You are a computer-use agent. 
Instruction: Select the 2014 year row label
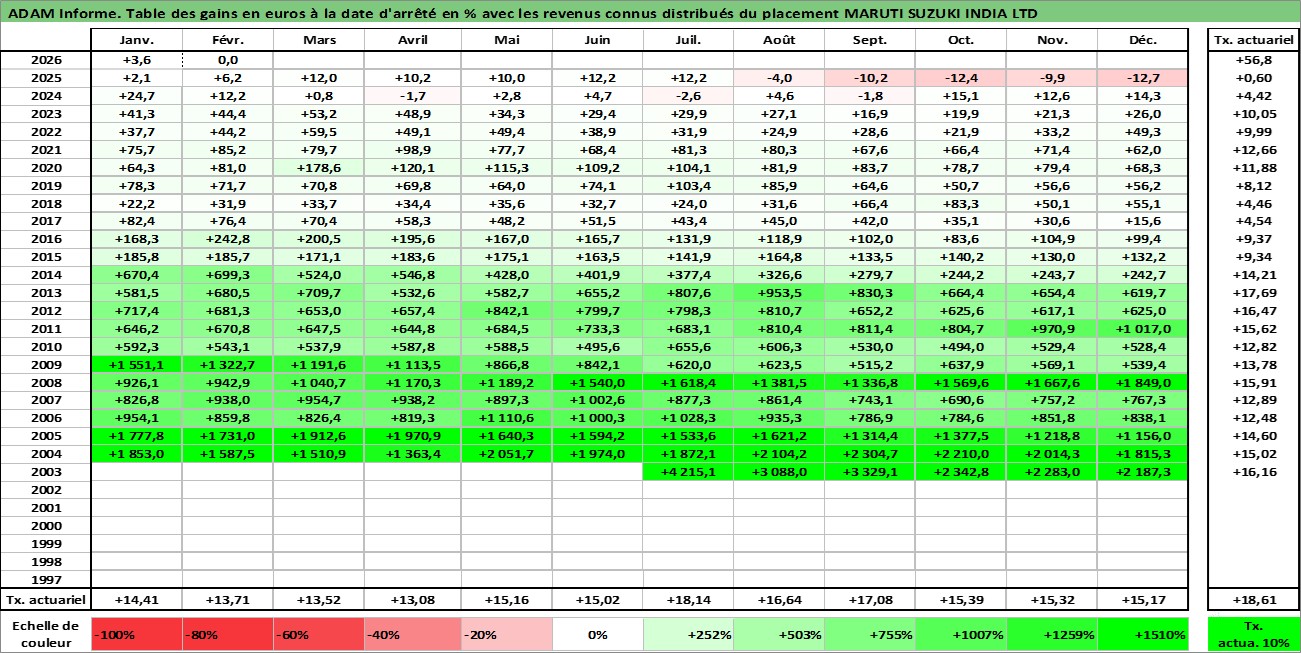coord(45,275)
